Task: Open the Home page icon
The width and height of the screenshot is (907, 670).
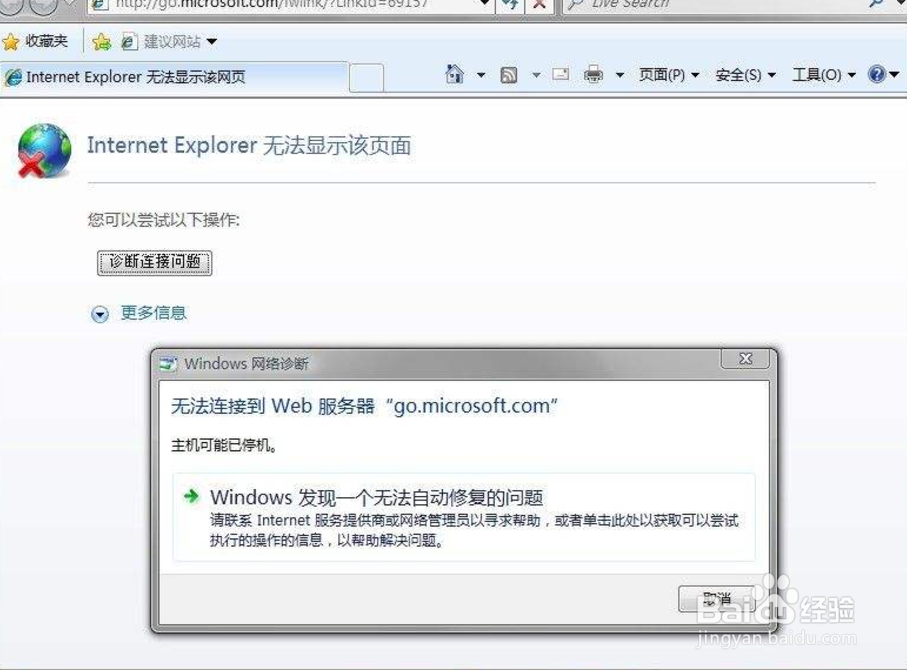Action: 455,74
